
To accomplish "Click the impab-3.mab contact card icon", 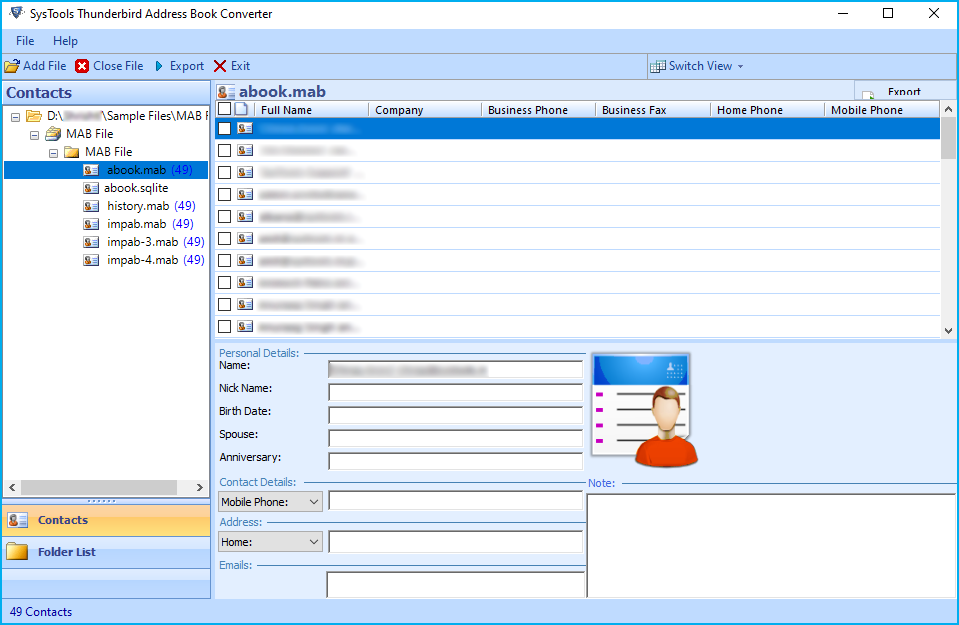I will point(91,242).
